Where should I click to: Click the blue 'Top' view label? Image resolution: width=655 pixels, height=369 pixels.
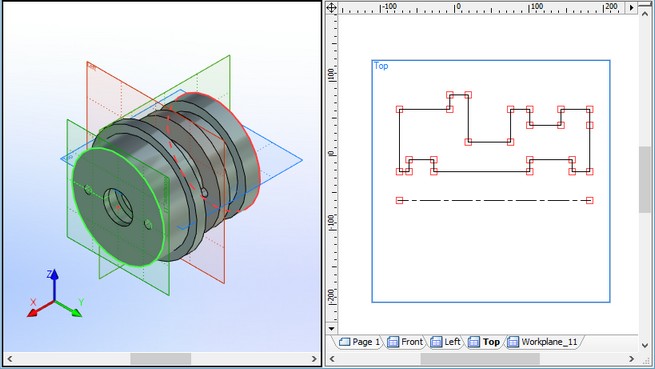pyautogui.click(x=381, y=66)
